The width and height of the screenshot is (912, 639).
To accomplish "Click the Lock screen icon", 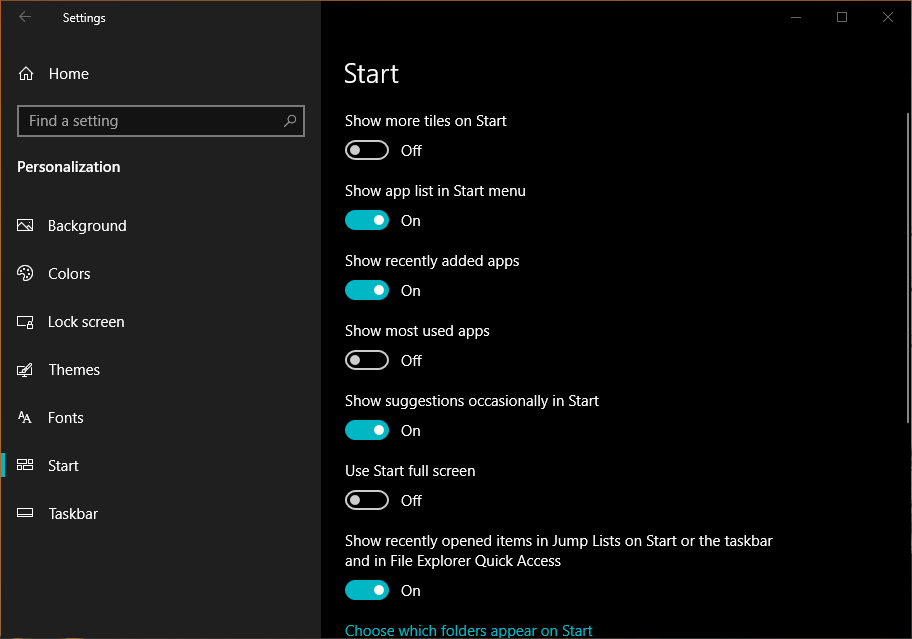I will [26, 322].
